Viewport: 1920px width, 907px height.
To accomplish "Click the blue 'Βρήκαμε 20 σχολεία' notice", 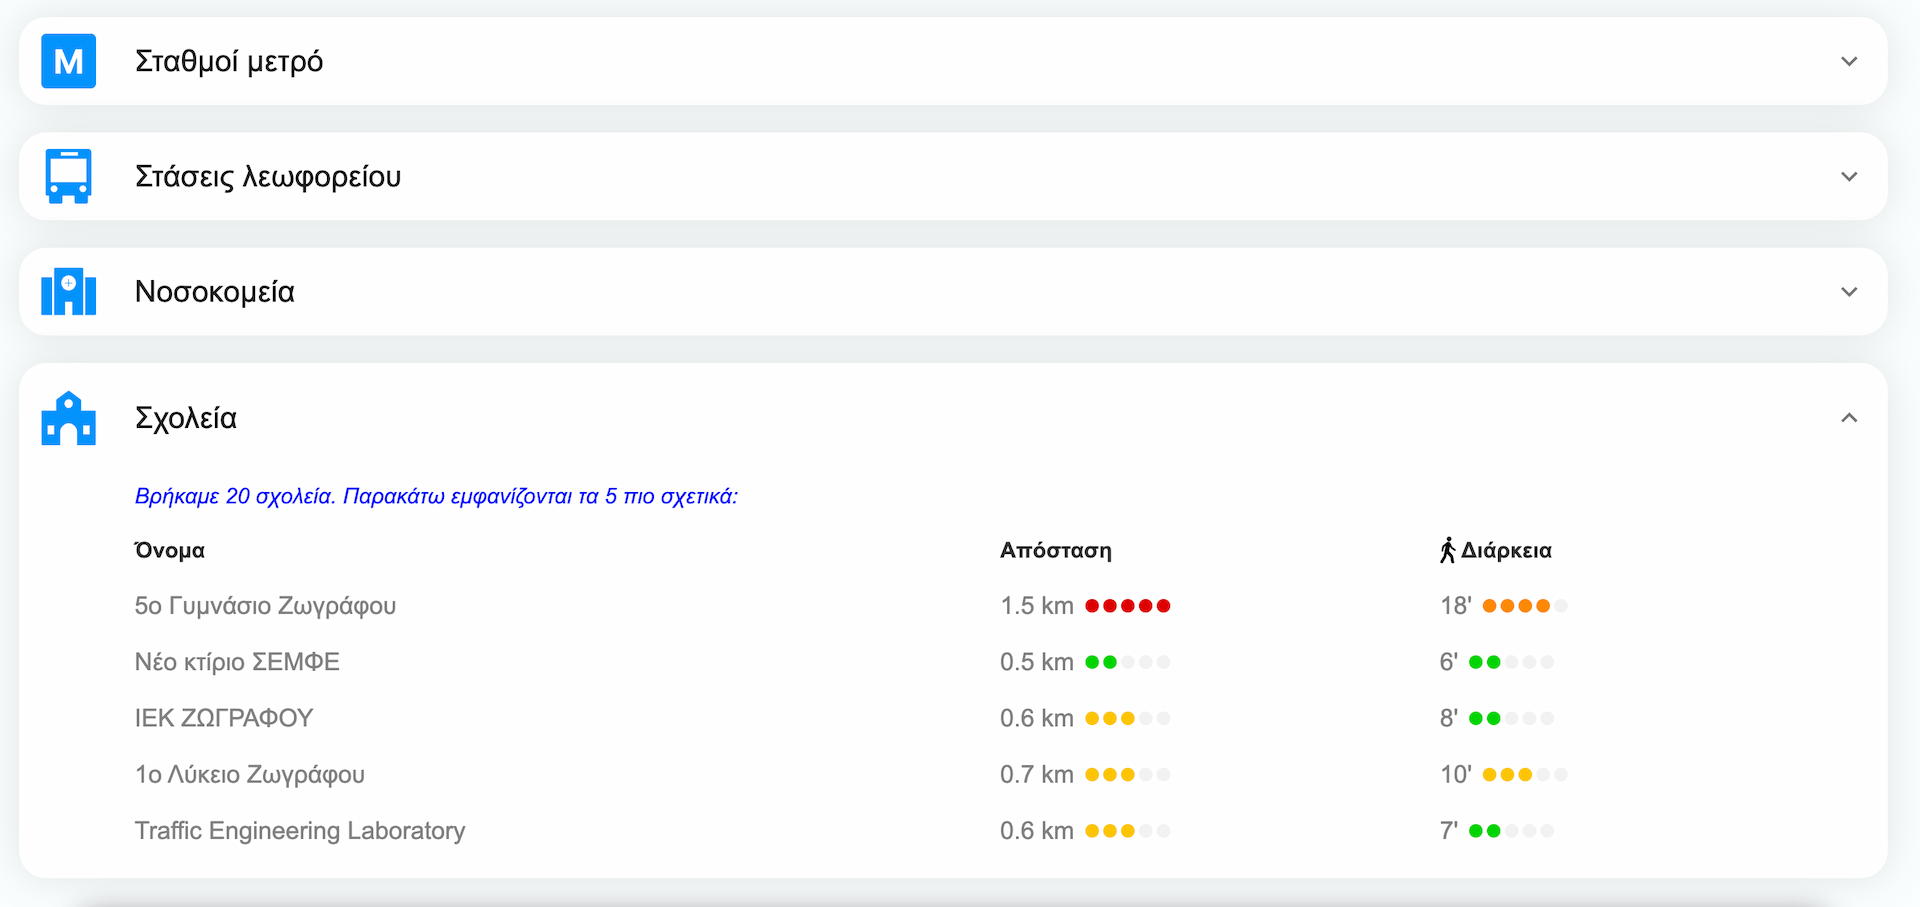I will (436, 496).
